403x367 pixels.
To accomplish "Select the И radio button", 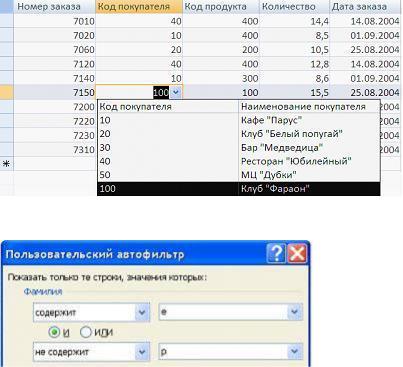I will (54, 332).
